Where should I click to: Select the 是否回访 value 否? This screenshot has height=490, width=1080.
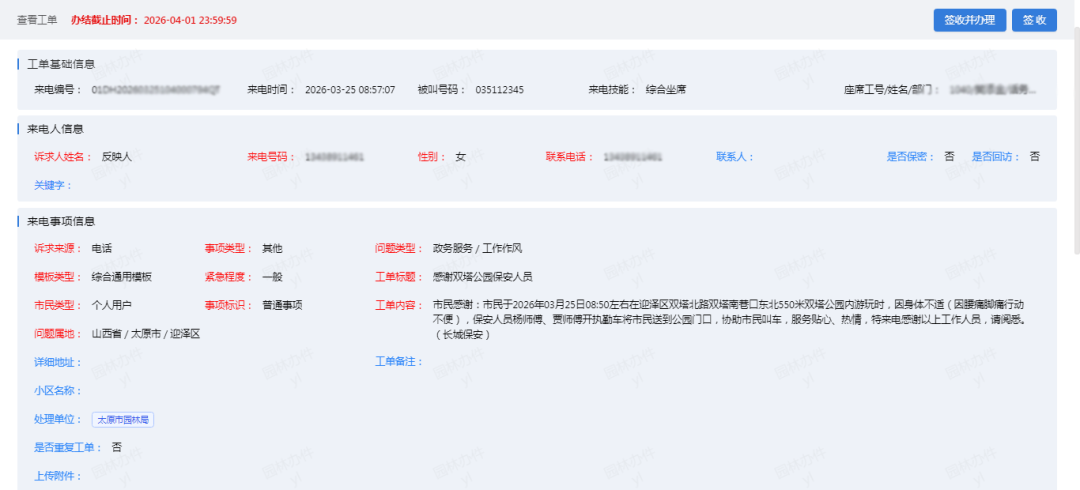[1035, 156]
